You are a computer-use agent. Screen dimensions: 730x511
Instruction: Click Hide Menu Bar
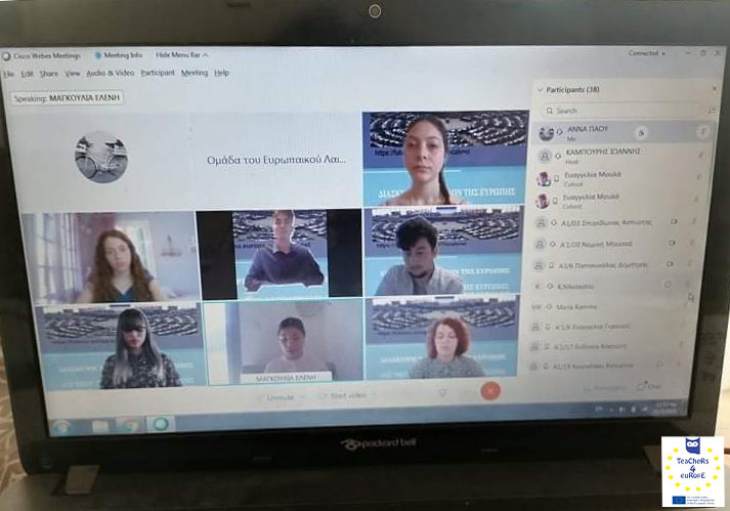181,55
